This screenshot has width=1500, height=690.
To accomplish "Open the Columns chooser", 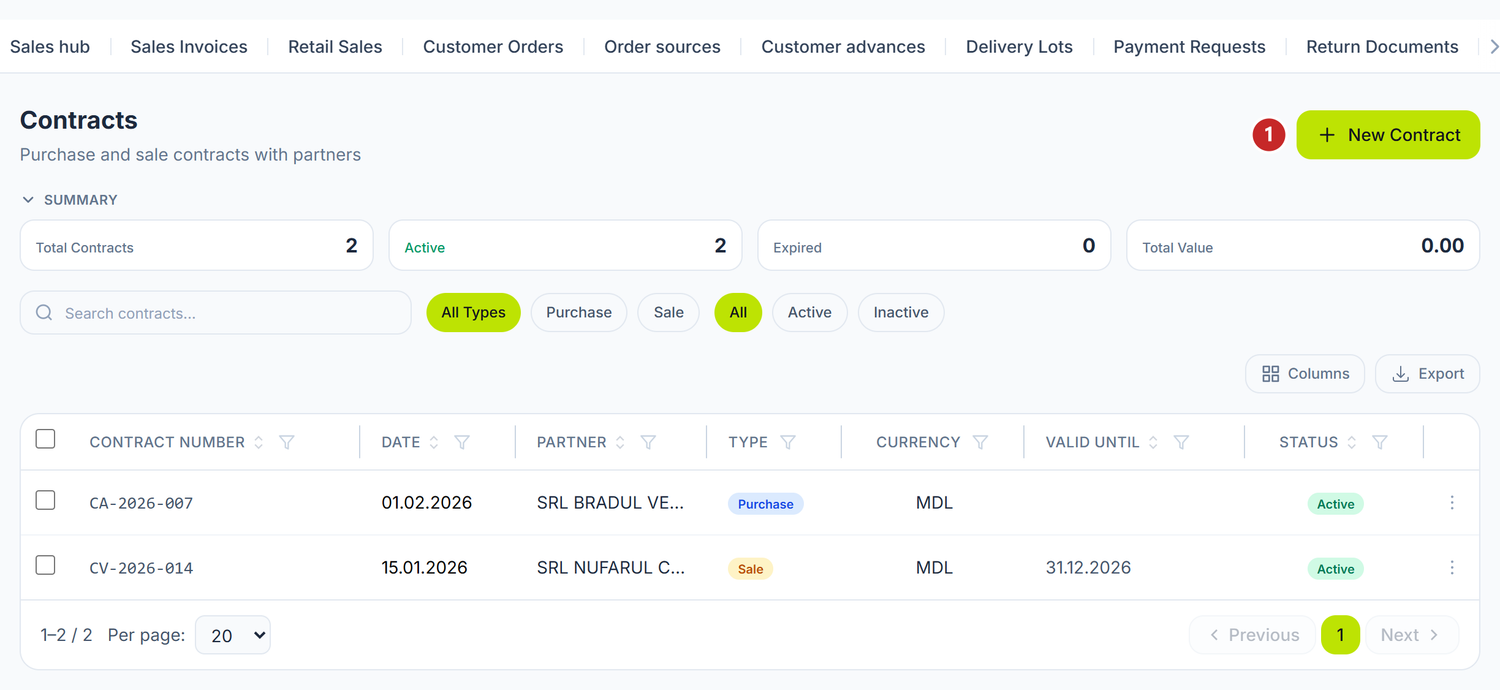I will (x=1305, y=374).
